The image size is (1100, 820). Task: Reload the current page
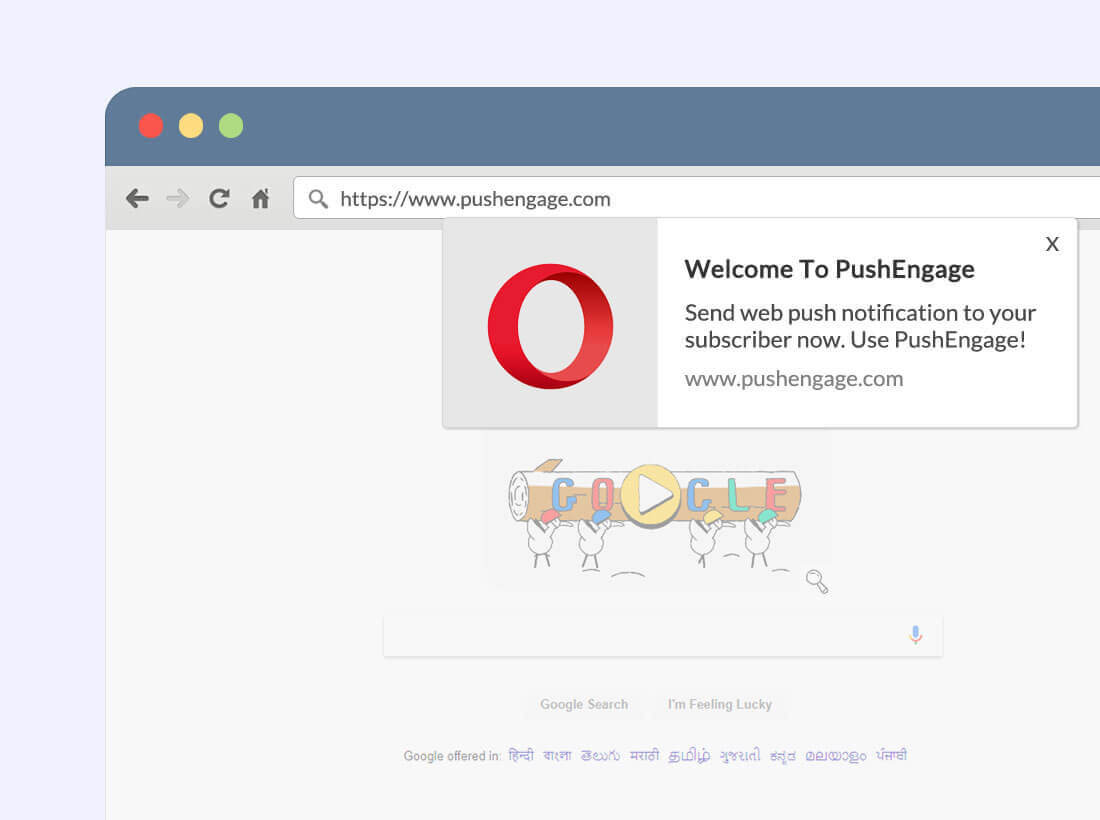tap(219, 198)
